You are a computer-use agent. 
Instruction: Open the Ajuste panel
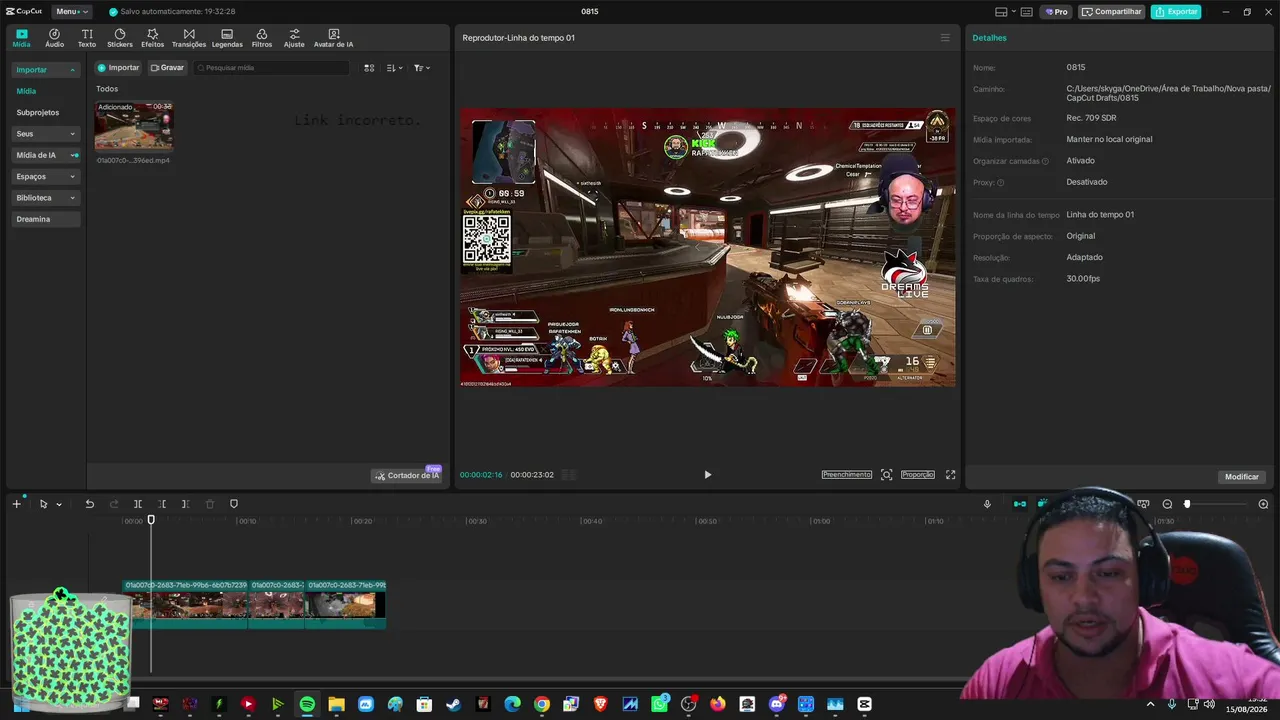(294, 38)
